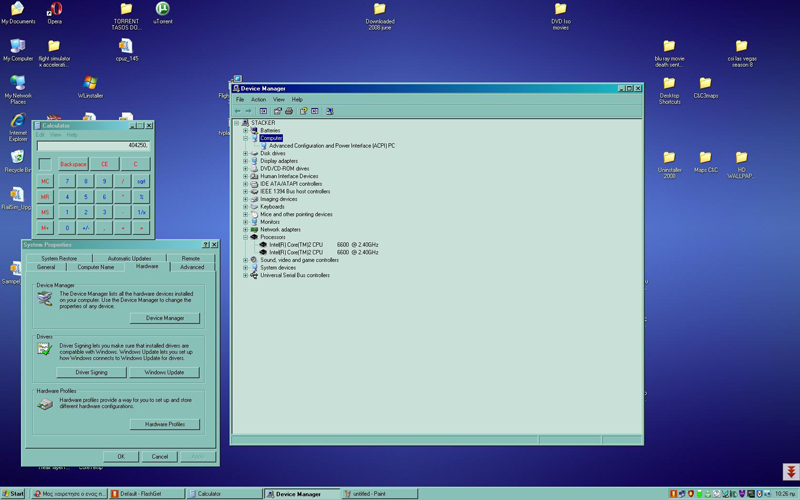The image size is (800, 500).
Task: Click the Network adapters category icon
Action: tap(254, 230)
